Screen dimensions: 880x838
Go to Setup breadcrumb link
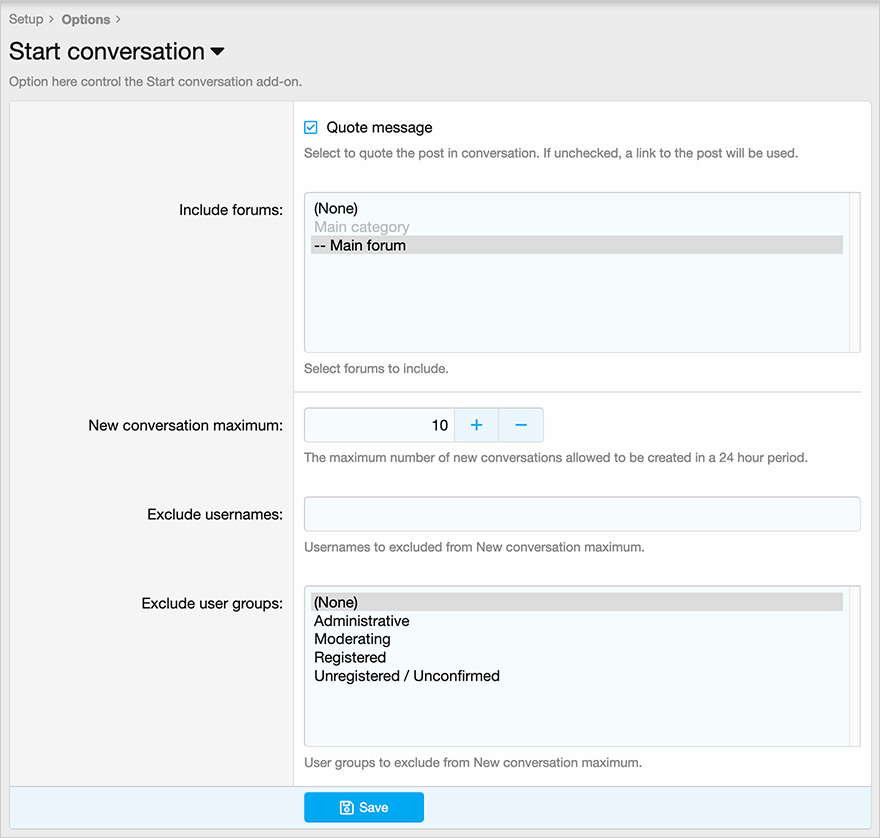coord(26,19)
